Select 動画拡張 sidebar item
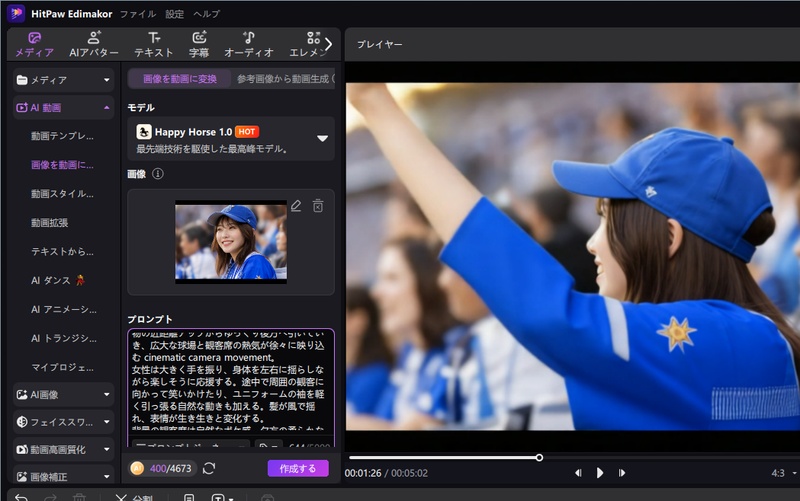This screenshot has height=501, width=800. 49,222
